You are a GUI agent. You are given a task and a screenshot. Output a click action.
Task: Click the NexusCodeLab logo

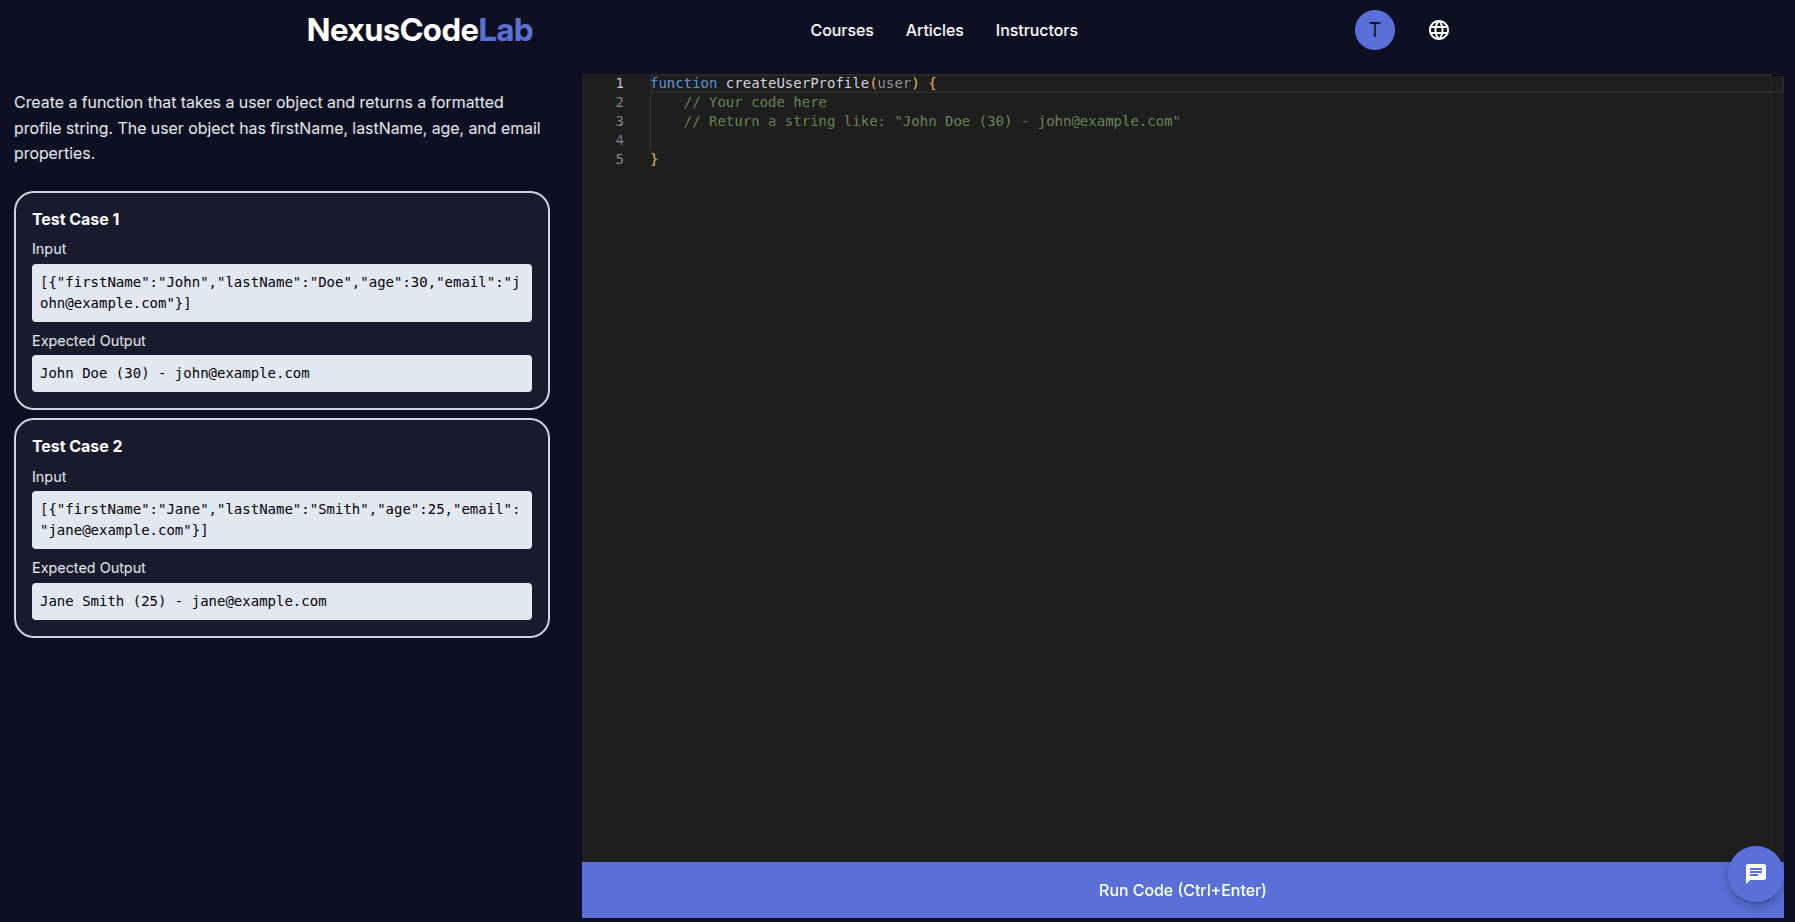tap(420, 30)
